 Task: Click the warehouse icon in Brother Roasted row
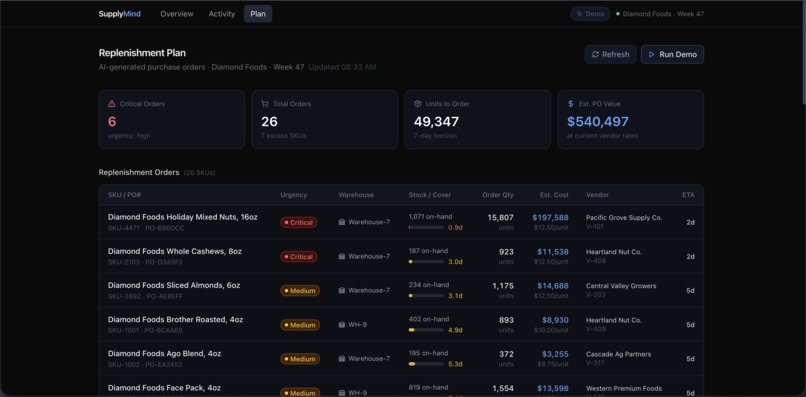click(342, 325)
